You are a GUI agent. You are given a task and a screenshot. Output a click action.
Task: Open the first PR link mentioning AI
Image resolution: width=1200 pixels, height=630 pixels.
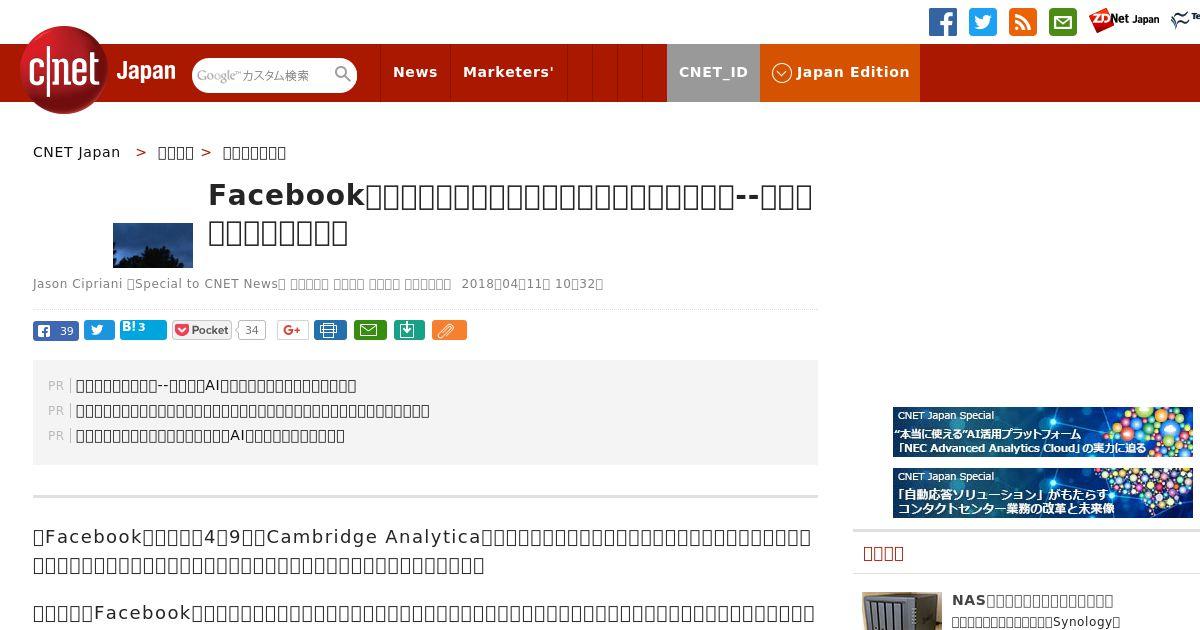pos(216,385)
